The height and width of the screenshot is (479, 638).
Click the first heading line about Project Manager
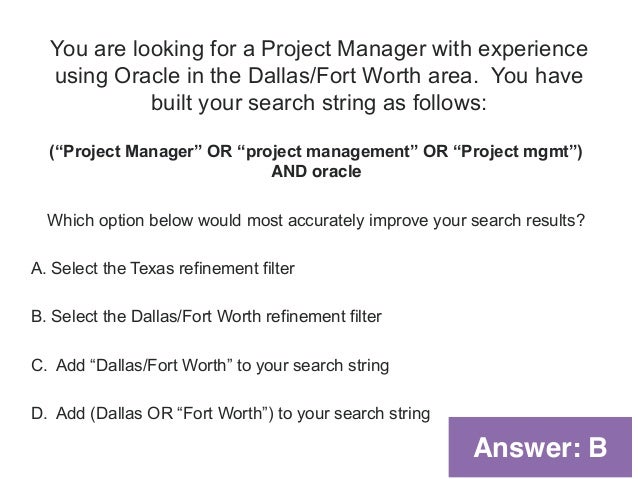318,49
